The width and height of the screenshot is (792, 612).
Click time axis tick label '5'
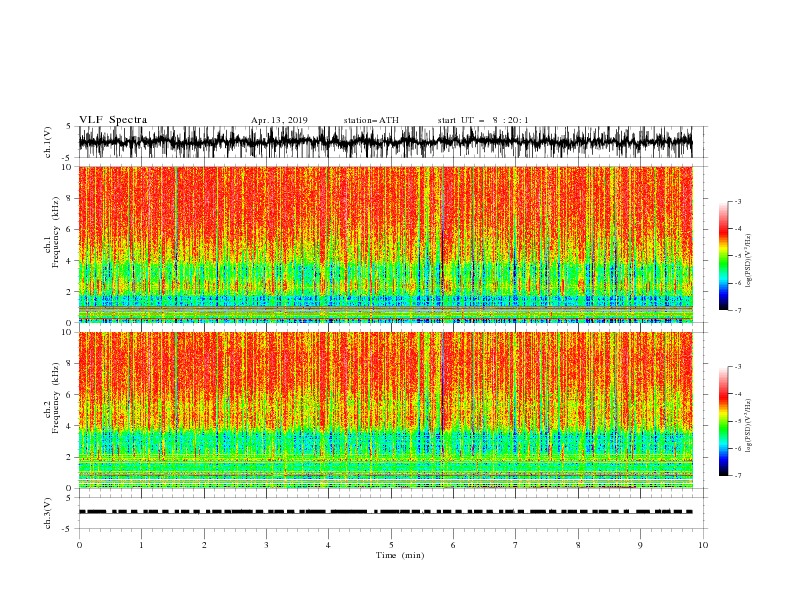click(391, 545)
